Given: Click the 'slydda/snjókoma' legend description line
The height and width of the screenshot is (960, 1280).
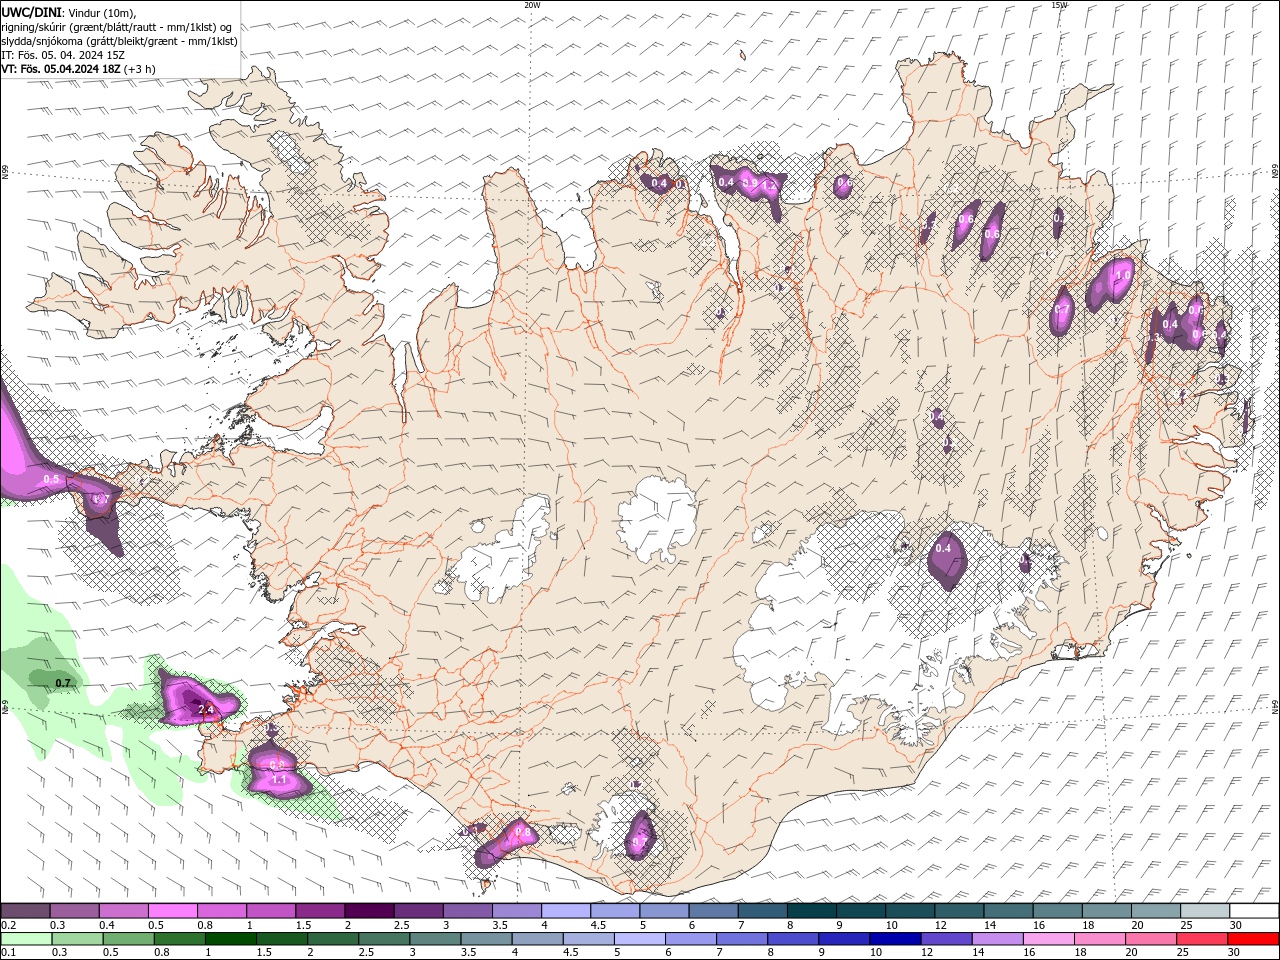Looking at the screenshot, I should point(119,41).
